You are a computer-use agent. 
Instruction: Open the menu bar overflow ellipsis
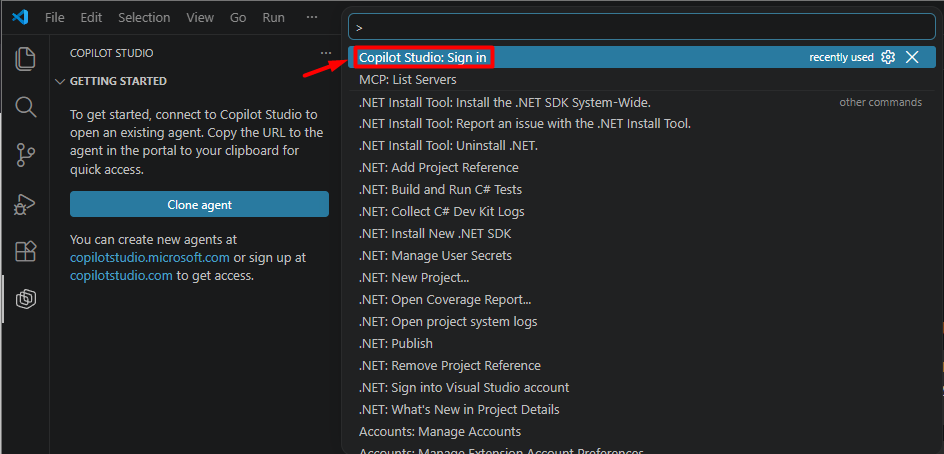coord(312,17)
